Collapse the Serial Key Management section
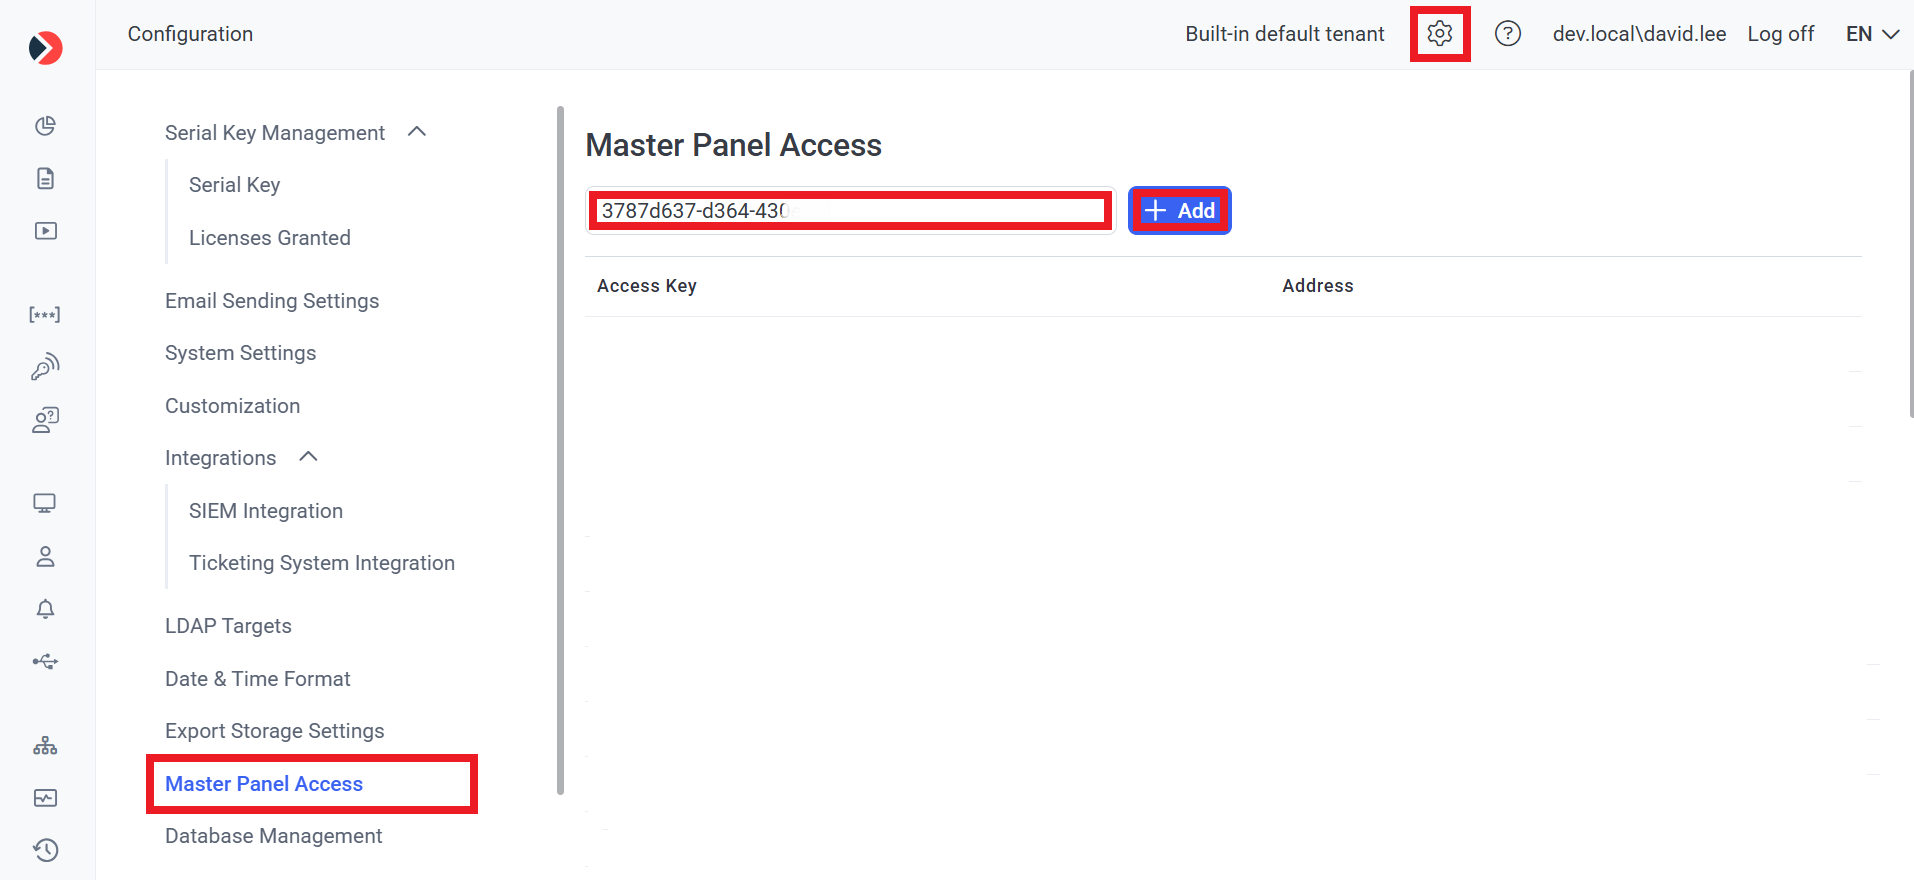Image resolution: width=1914 pixels, height=880 pixels. [x=417, y=132]
